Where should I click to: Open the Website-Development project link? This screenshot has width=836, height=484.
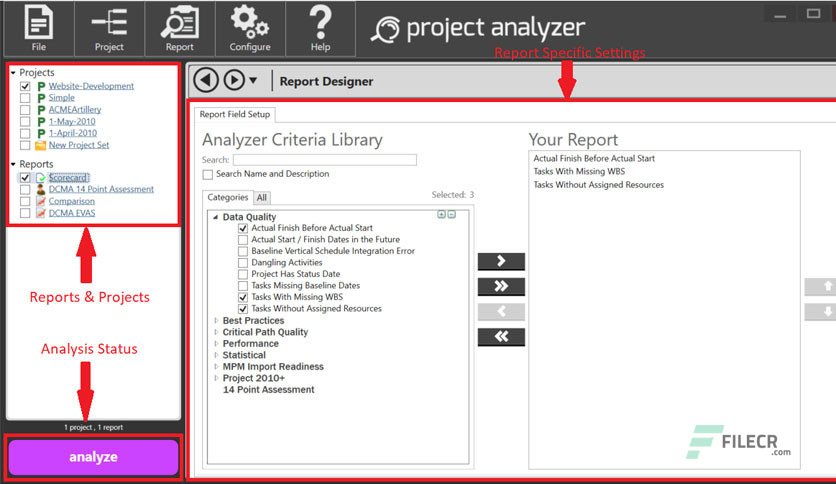91,86
